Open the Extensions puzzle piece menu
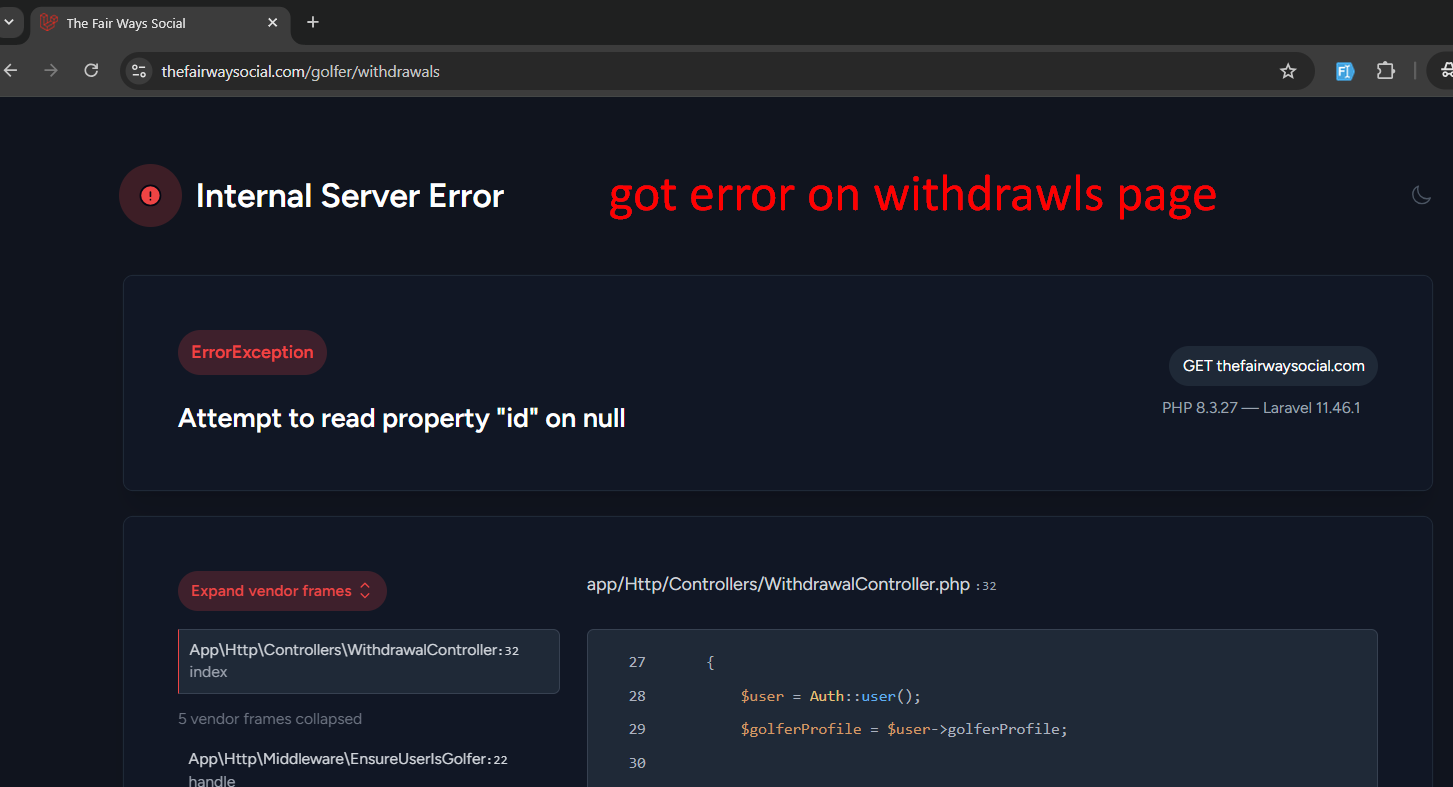The image size is (1453, 787). (x=1385, y=71)
